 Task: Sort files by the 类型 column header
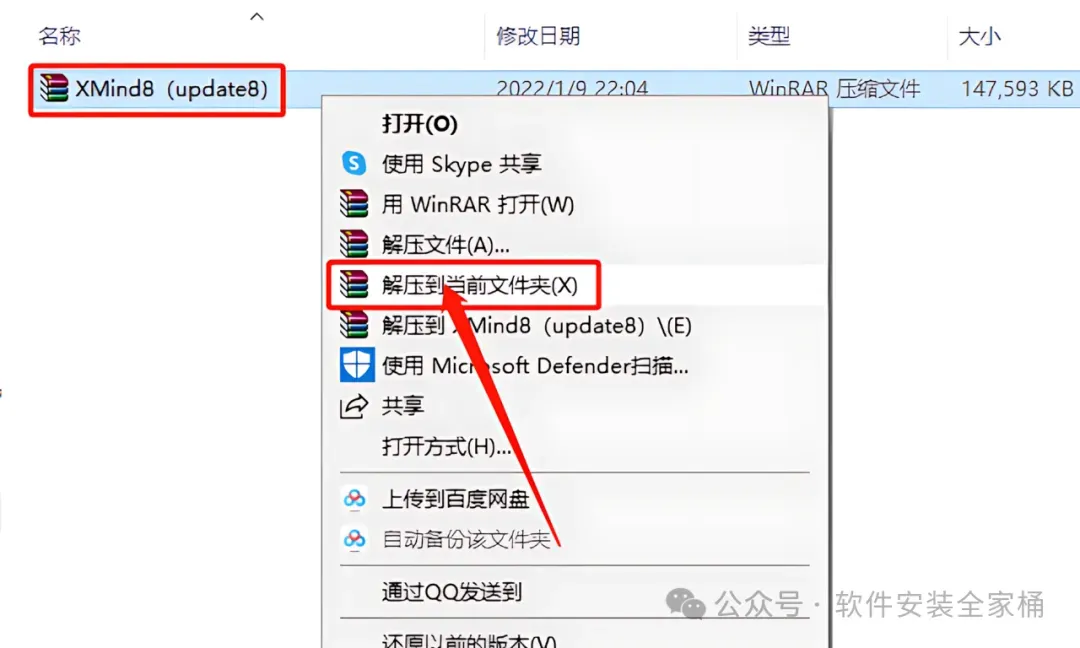[x=769, y=36]
